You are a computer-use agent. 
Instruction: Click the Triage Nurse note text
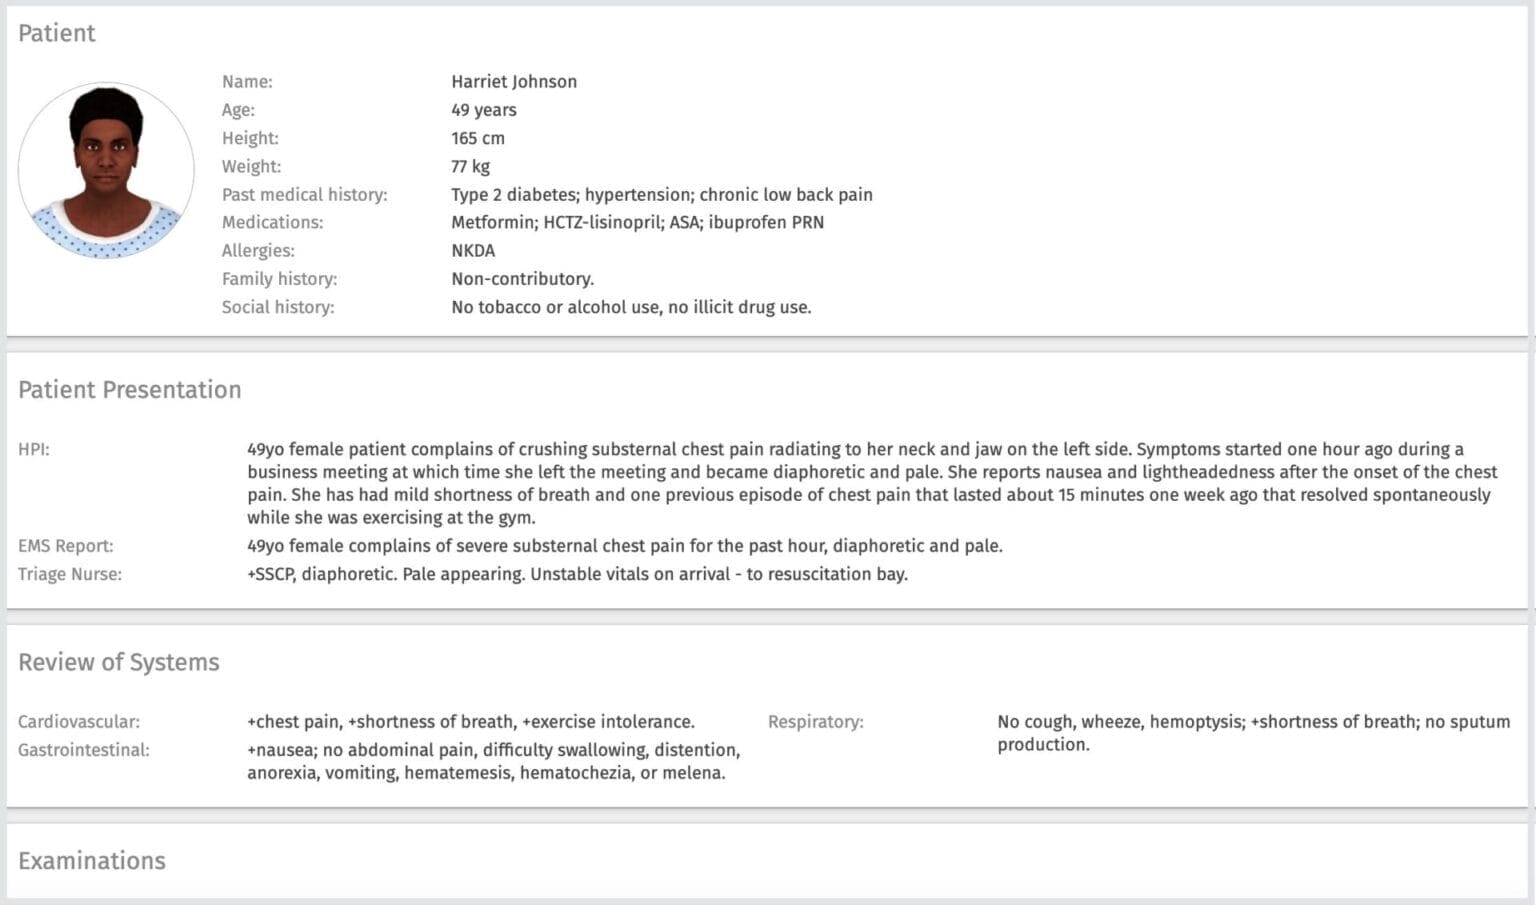pos(578,574)
